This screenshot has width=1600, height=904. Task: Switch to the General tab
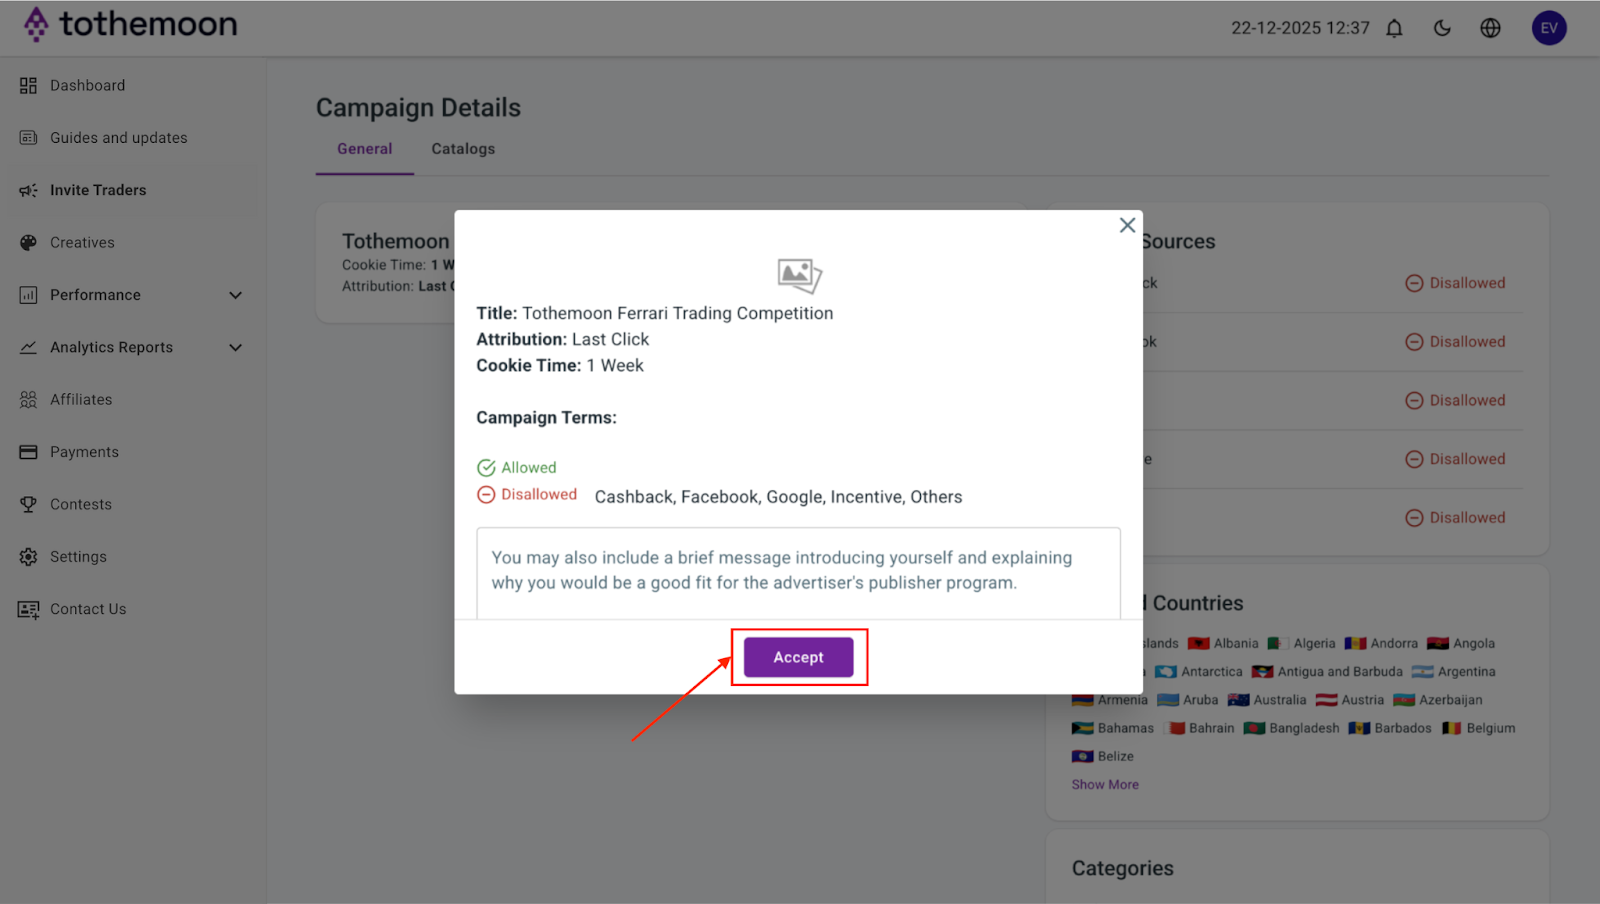(364, 149)
